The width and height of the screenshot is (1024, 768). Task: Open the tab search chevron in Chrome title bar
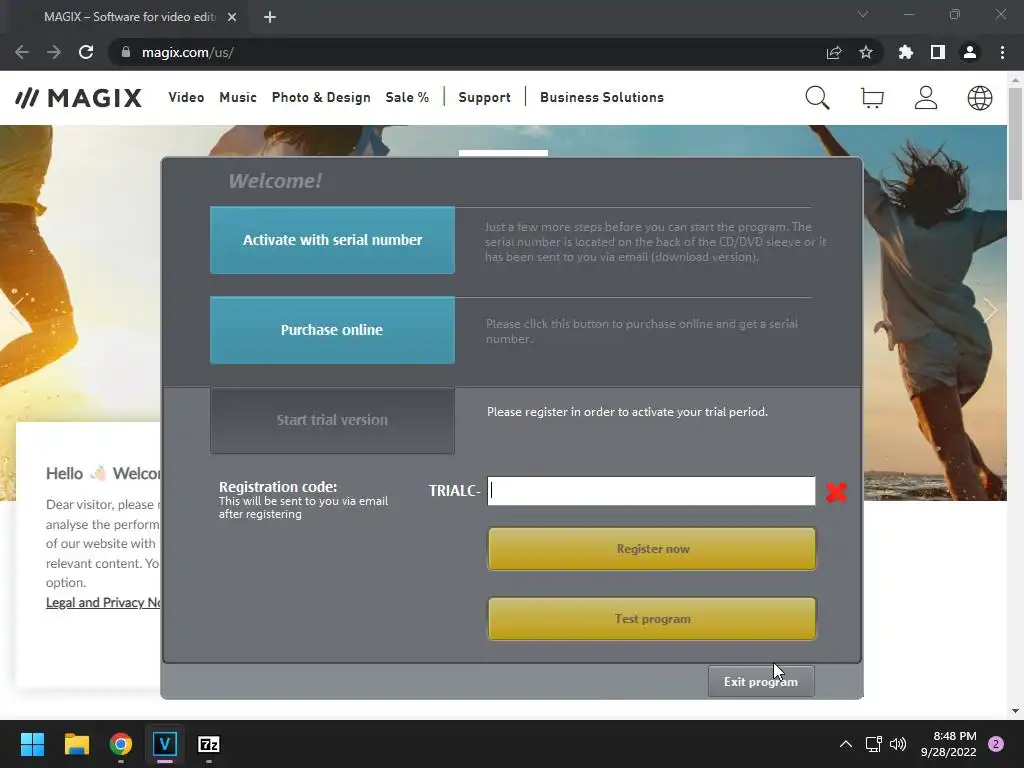point(863,14)
